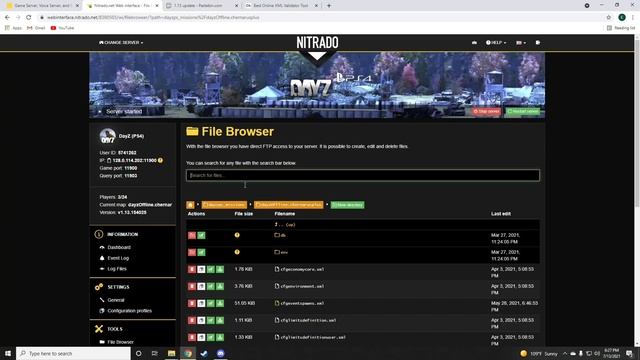This screenshot has width=640, height=360.
Task: Delete the db folder
Action: coord(192,236)
